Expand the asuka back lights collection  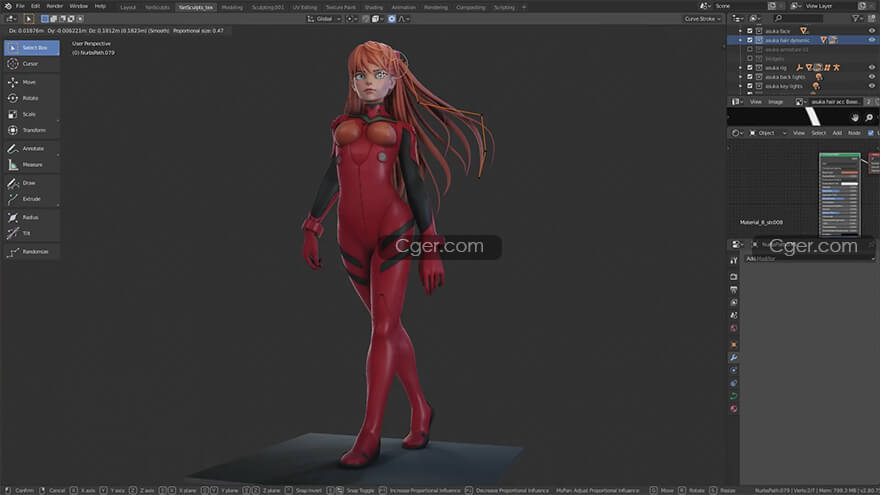(740, 77)
